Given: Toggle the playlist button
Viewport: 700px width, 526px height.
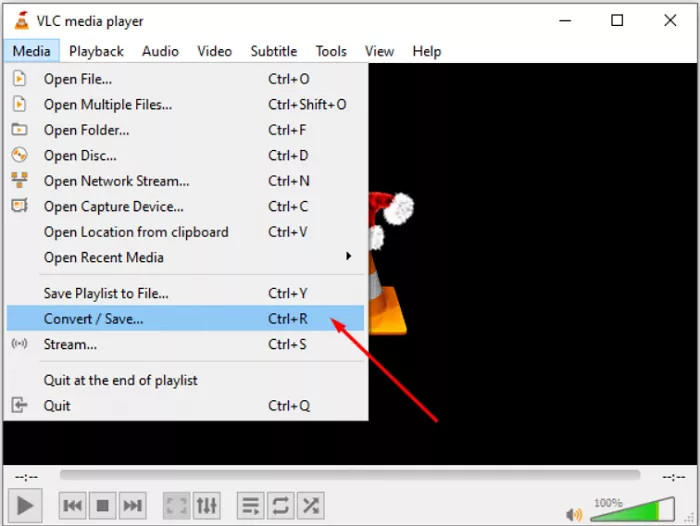Looking at the screenshot, I should pyautogui.click(x=250, y=505).
